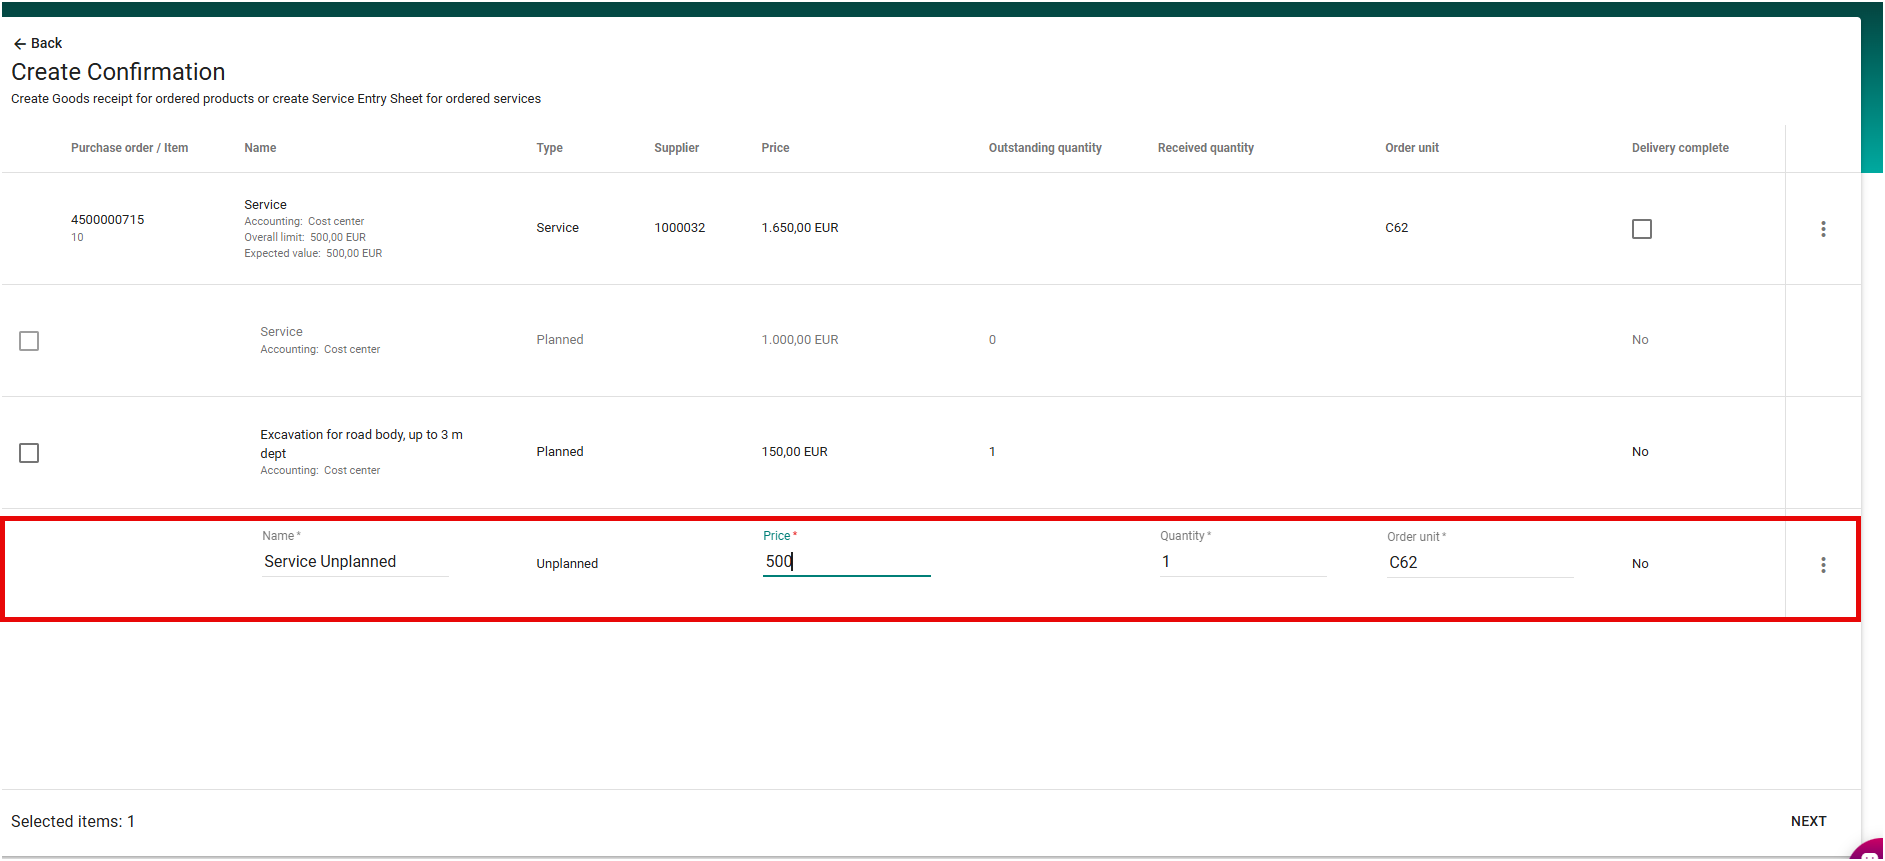Click the Purchase order / Item column header

129,148
